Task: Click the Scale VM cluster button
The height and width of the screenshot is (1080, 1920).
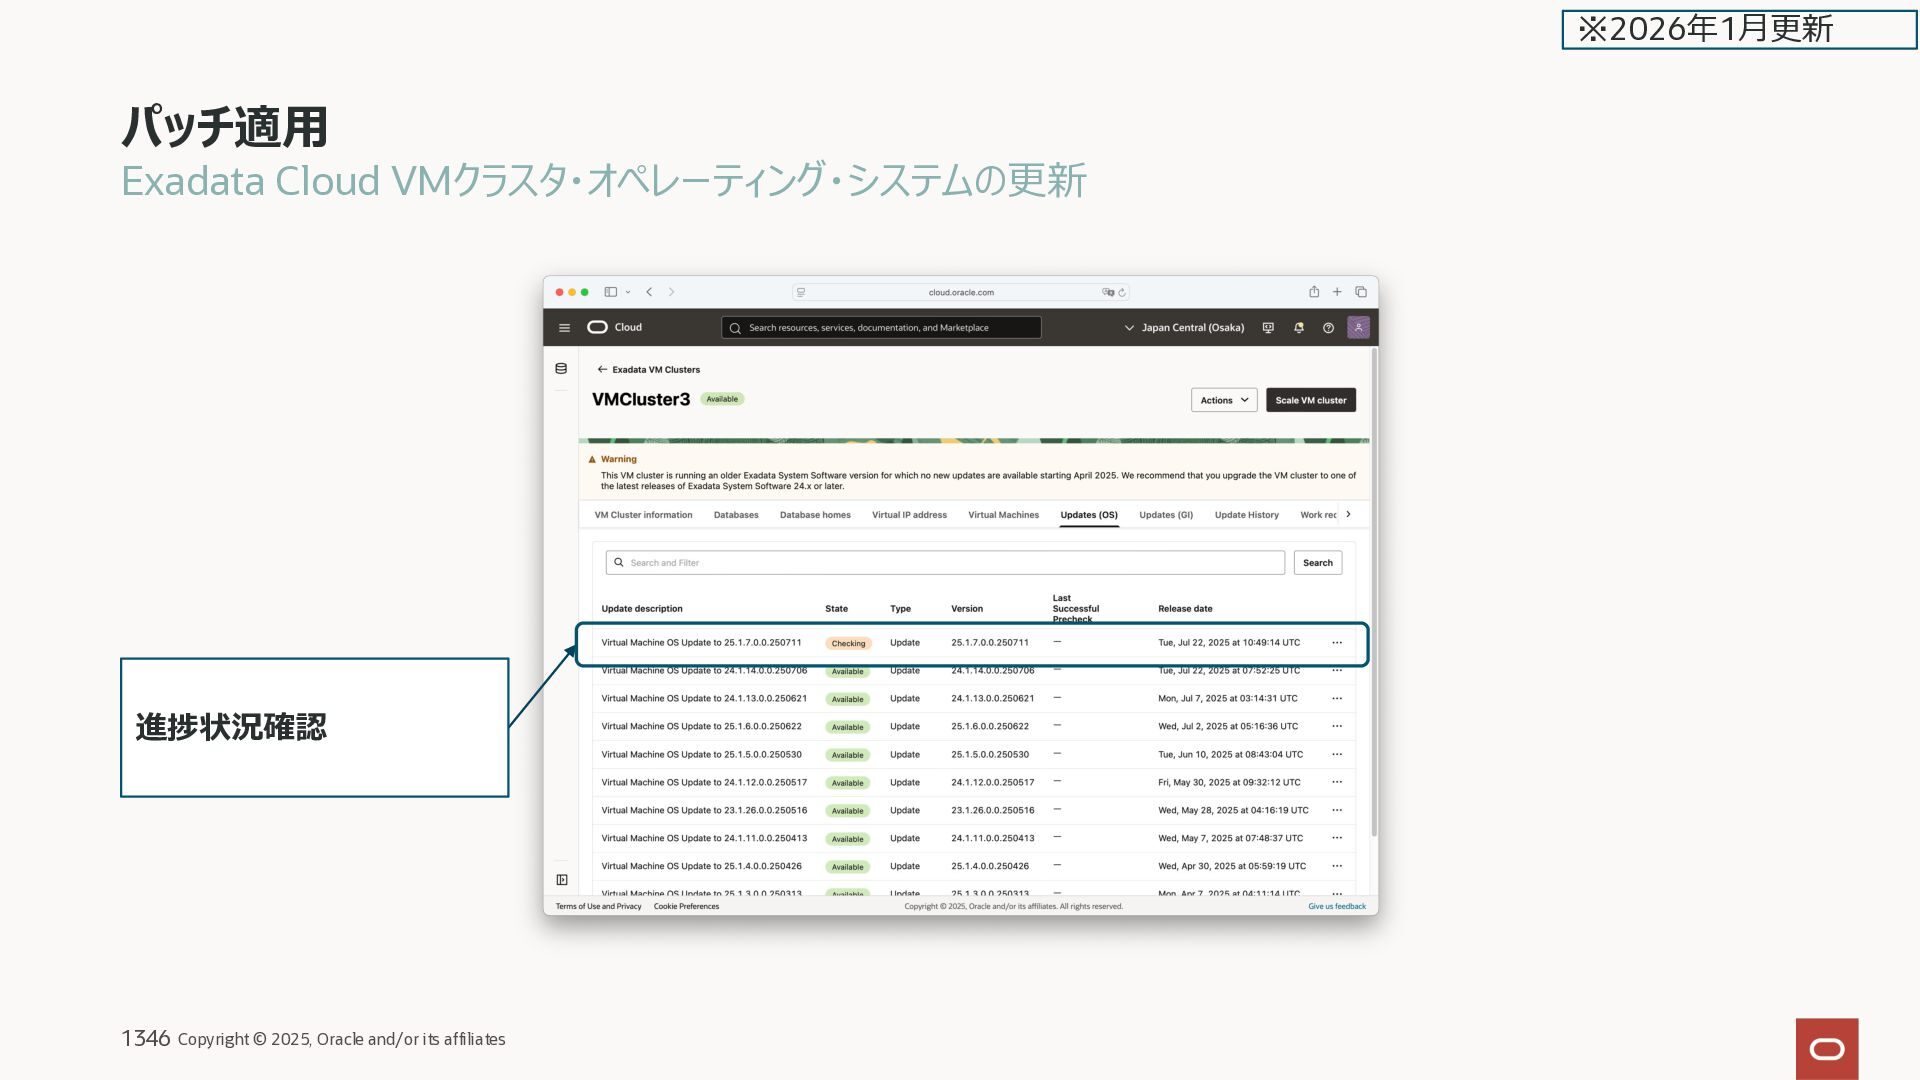Action: [x=1310, y=400]
